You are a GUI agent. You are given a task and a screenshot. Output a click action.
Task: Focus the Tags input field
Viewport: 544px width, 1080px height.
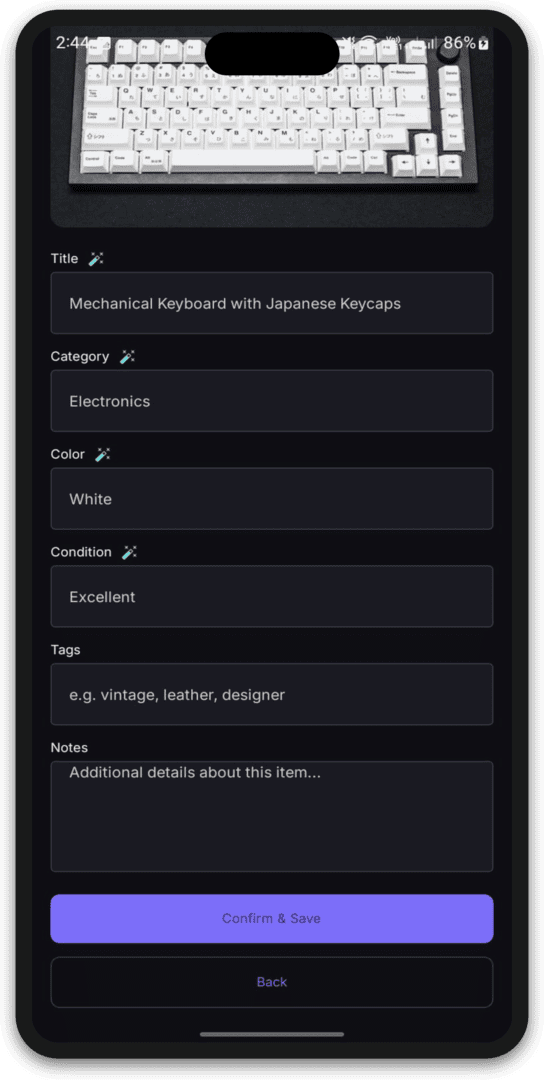[x=272, y=694]
